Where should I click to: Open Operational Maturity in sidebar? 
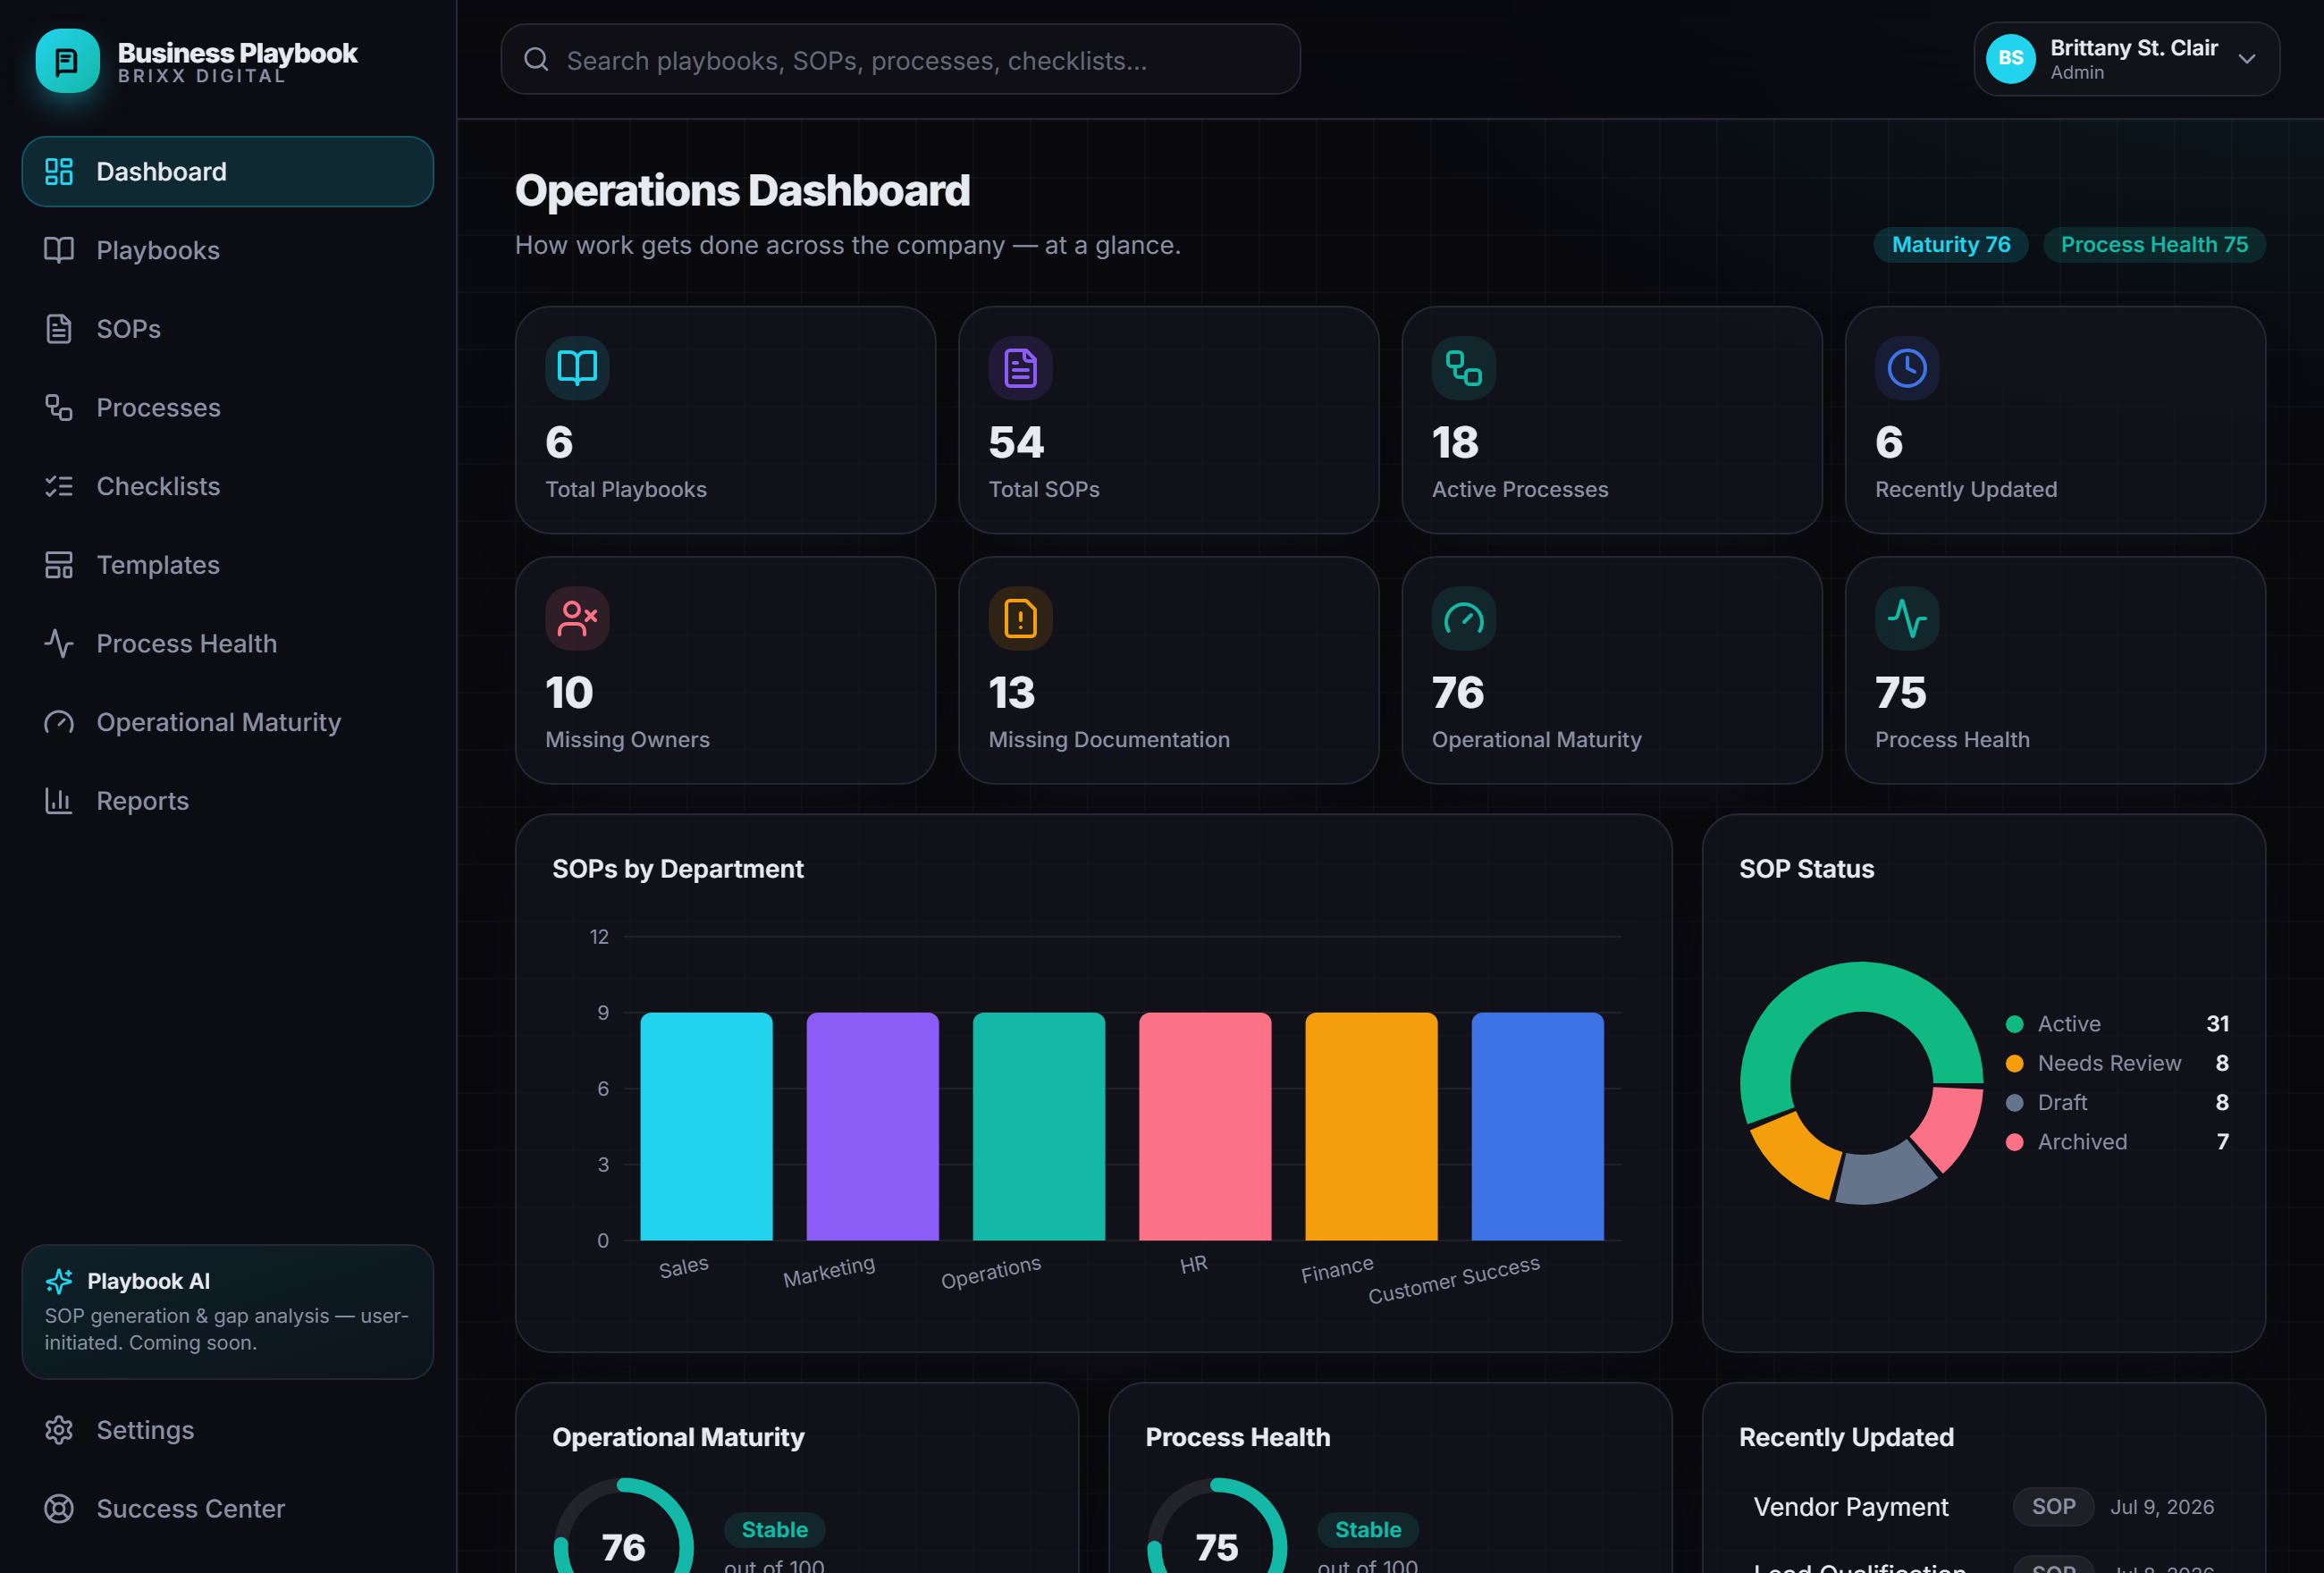(x=228, y=722)
